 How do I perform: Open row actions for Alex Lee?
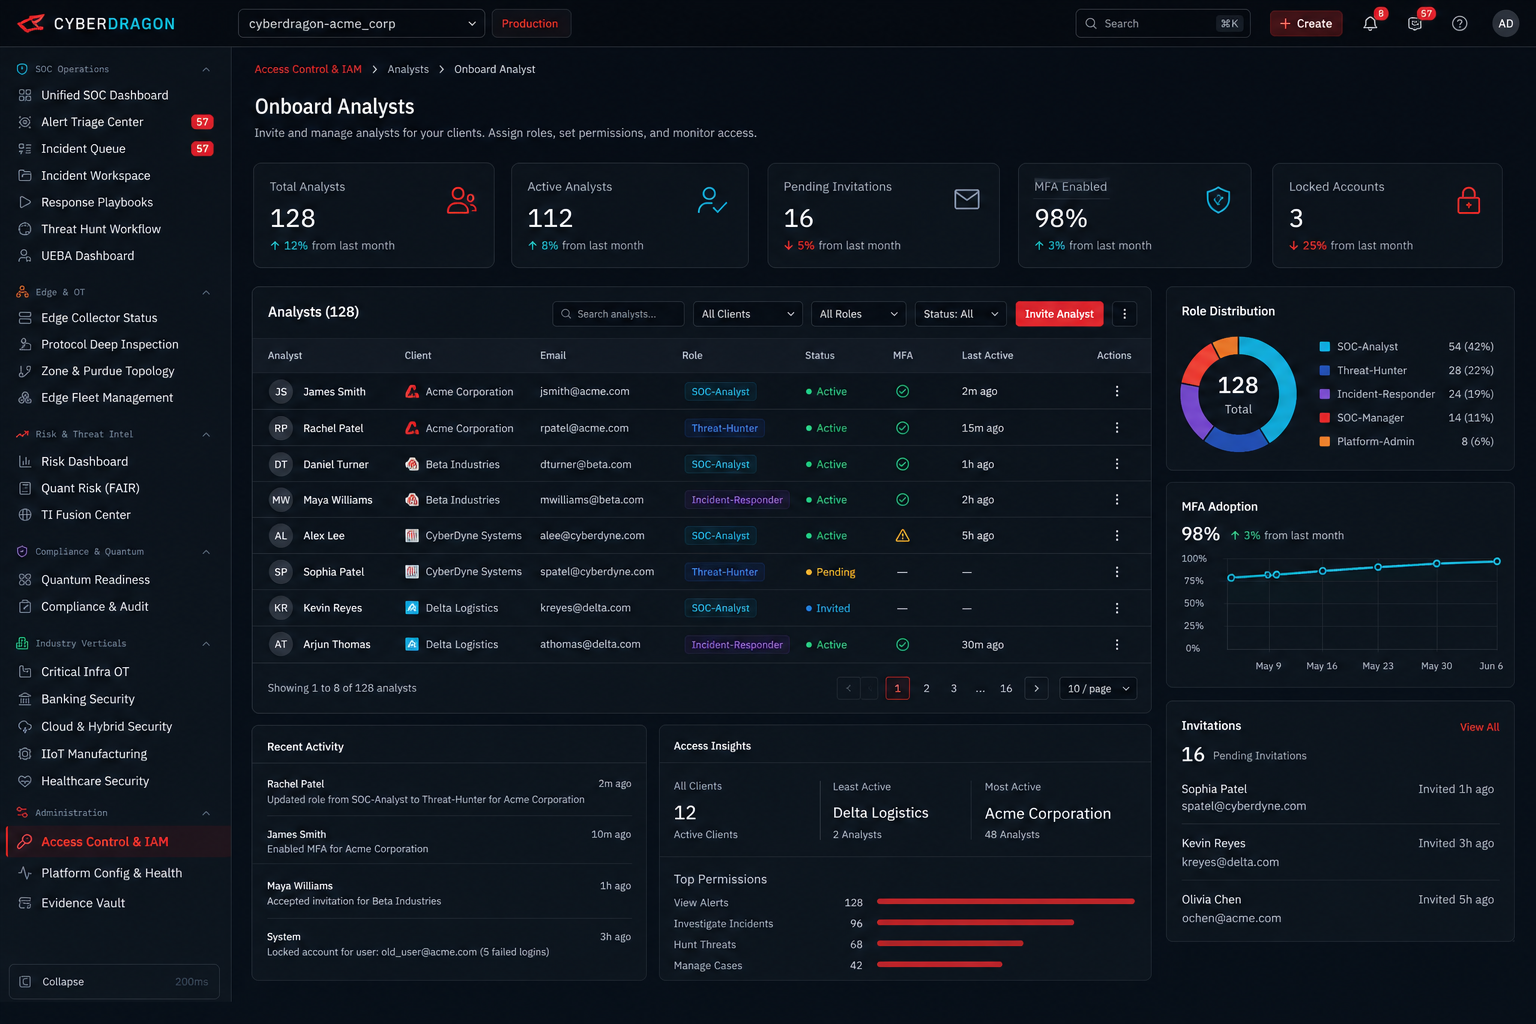(1117, 536)
